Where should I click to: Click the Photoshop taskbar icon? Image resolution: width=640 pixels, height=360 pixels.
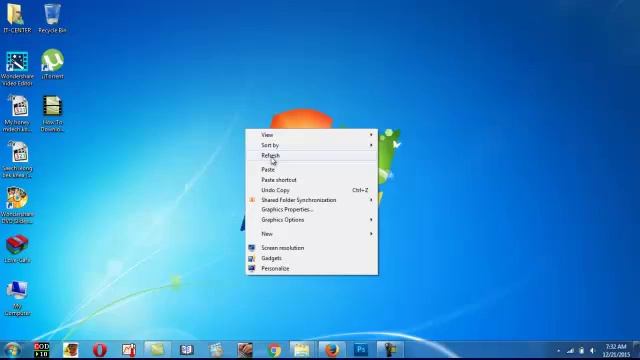pos(361,350)
